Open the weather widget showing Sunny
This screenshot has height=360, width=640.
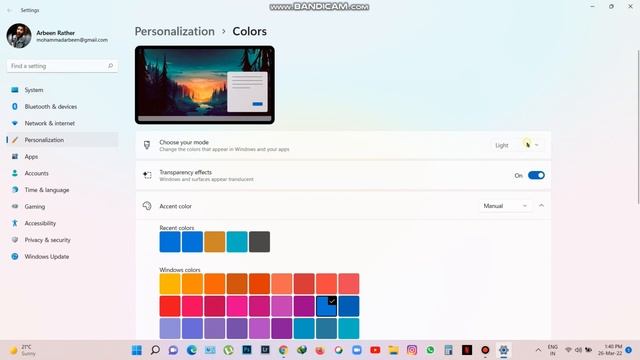pos(23,350)
